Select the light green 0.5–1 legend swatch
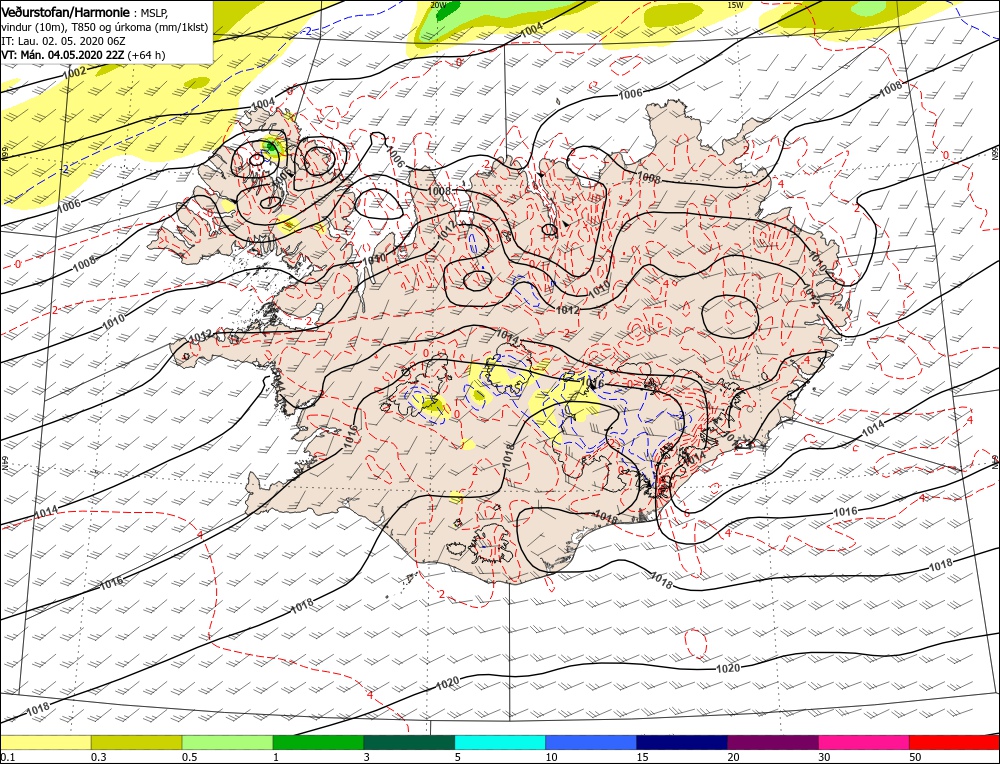1000x764 pixels. 228,742
